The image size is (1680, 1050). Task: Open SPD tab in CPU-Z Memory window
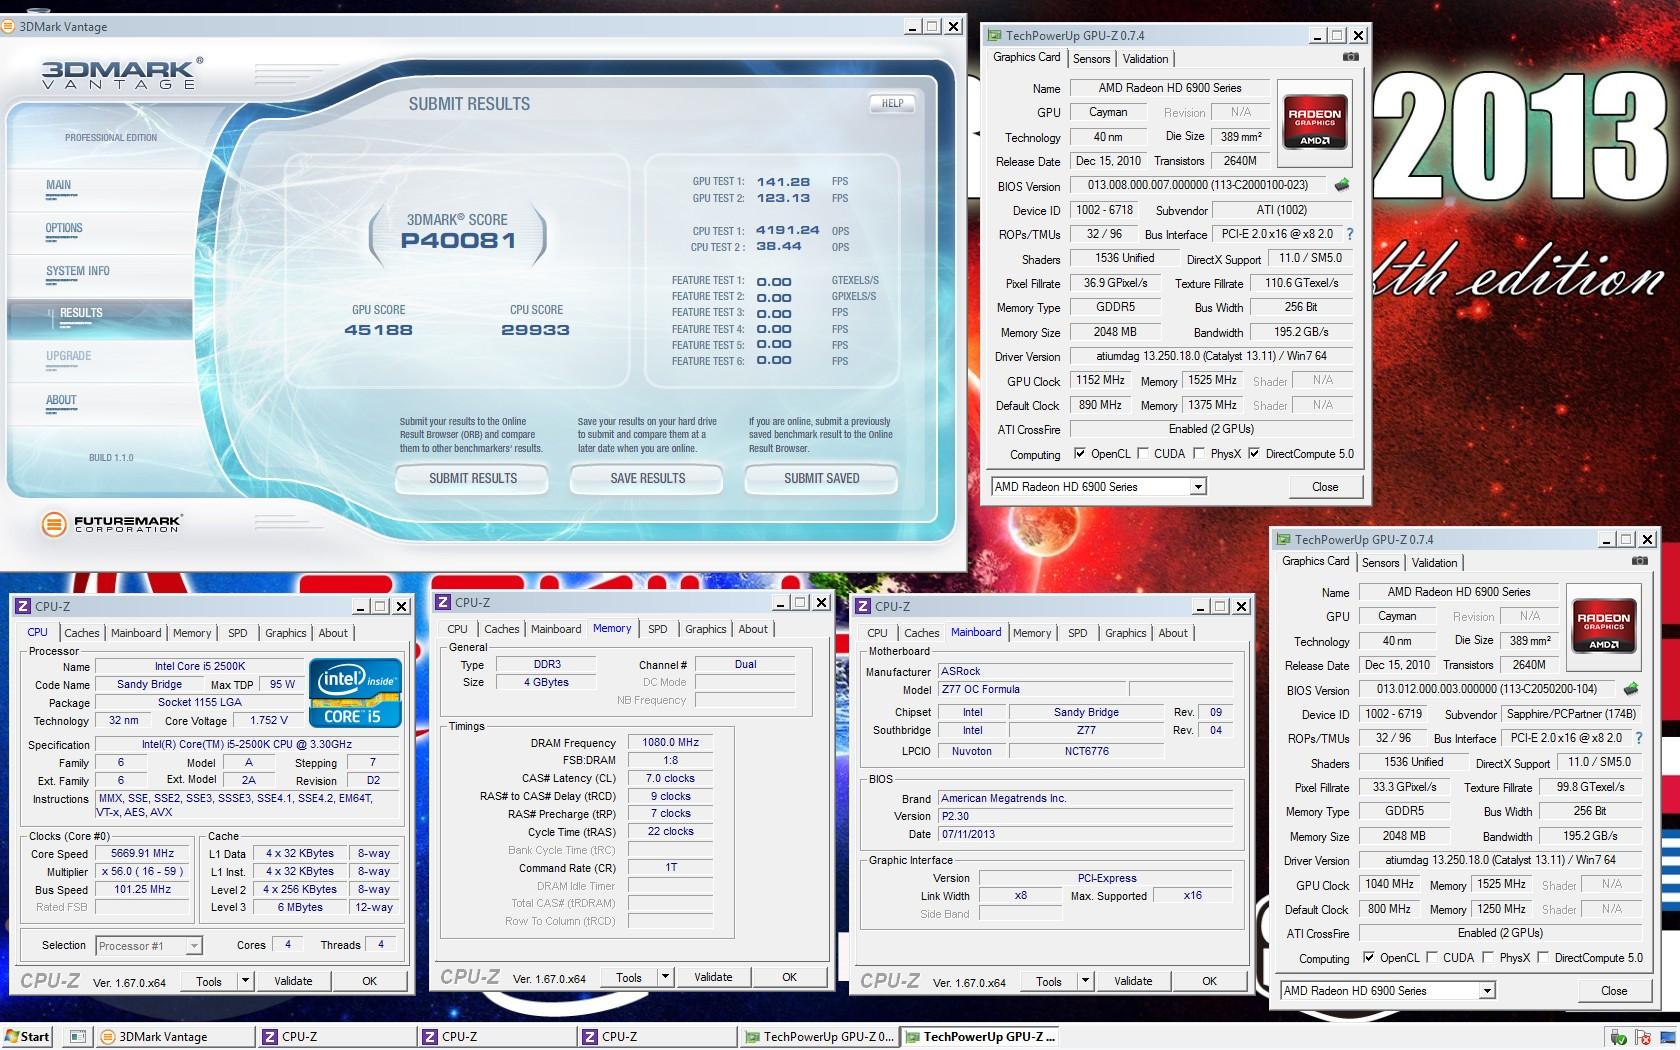click(657, 629)
